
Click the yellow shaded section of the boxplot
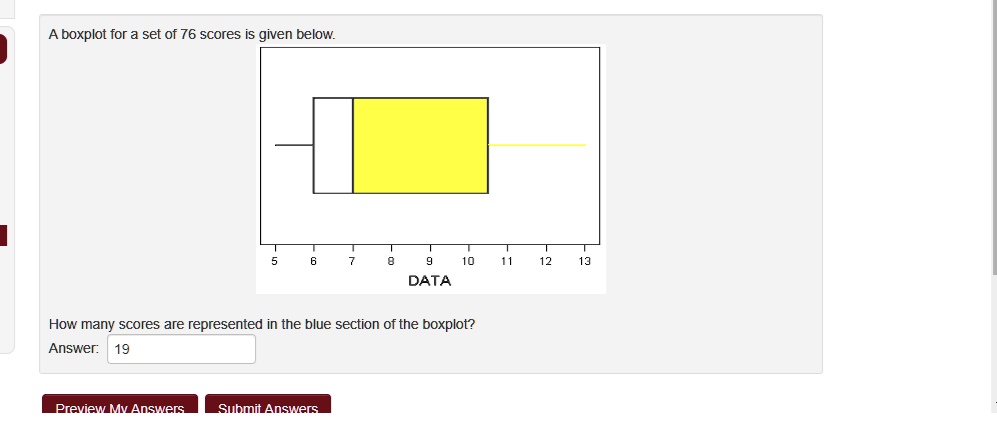coord(420,146)
